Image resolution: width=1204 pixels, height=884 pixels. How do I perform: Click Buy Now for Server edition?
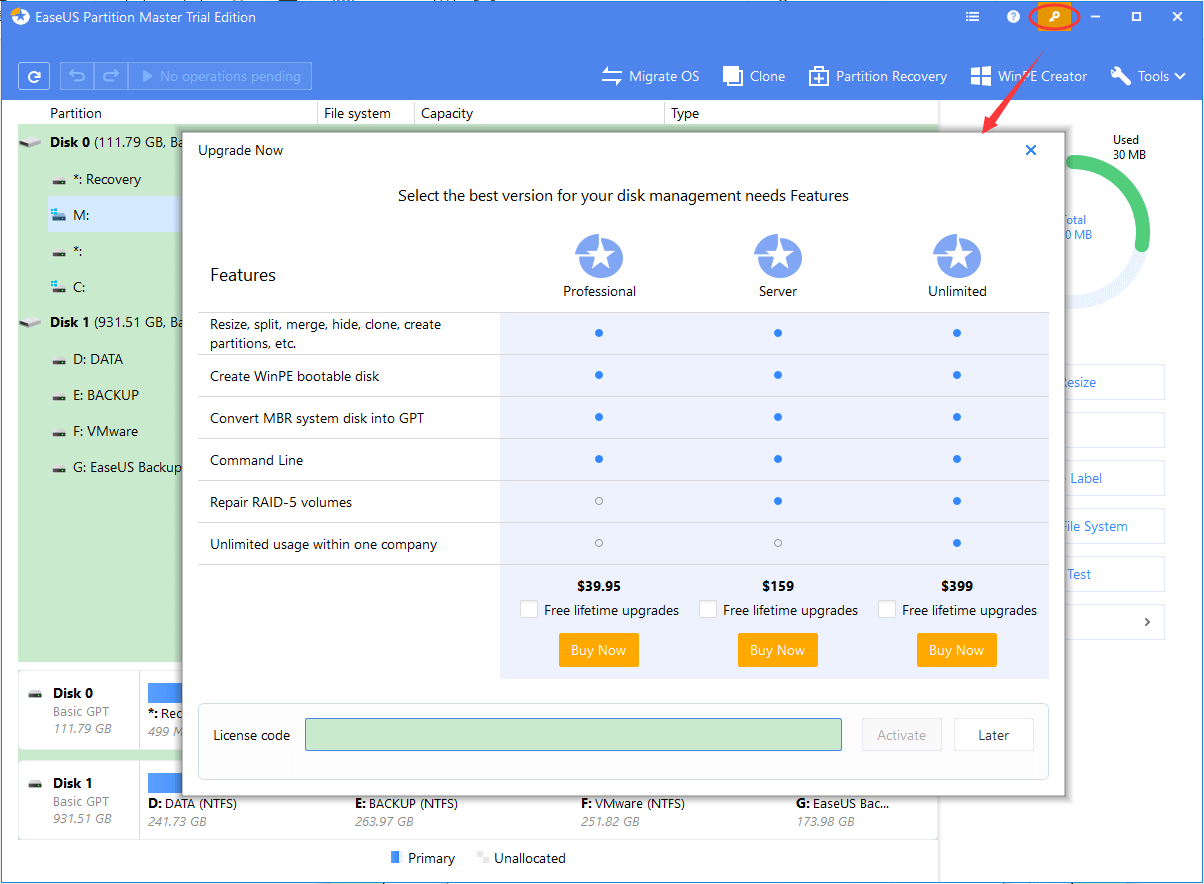[778, 650]
